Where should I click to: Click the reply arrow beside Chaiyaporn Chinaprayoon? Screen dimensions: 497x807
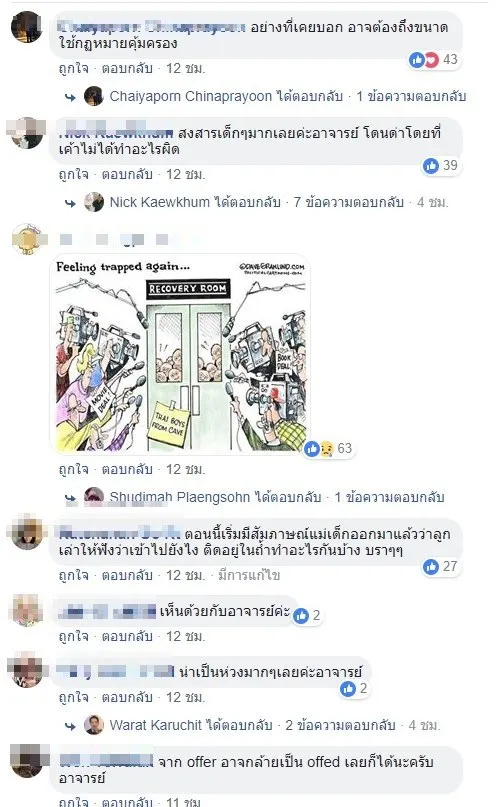[70, 97]
